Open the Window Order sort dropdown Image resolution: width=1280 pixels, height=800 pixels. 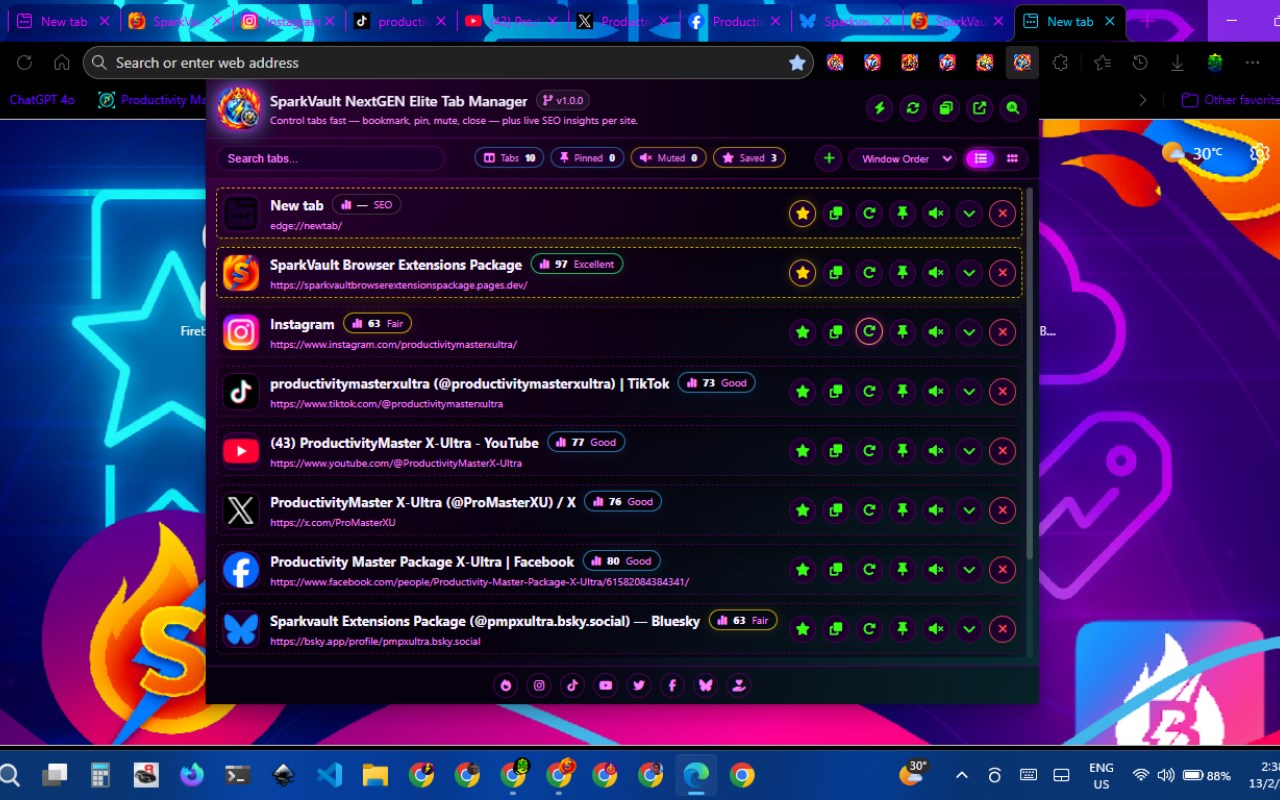[902, 158]
